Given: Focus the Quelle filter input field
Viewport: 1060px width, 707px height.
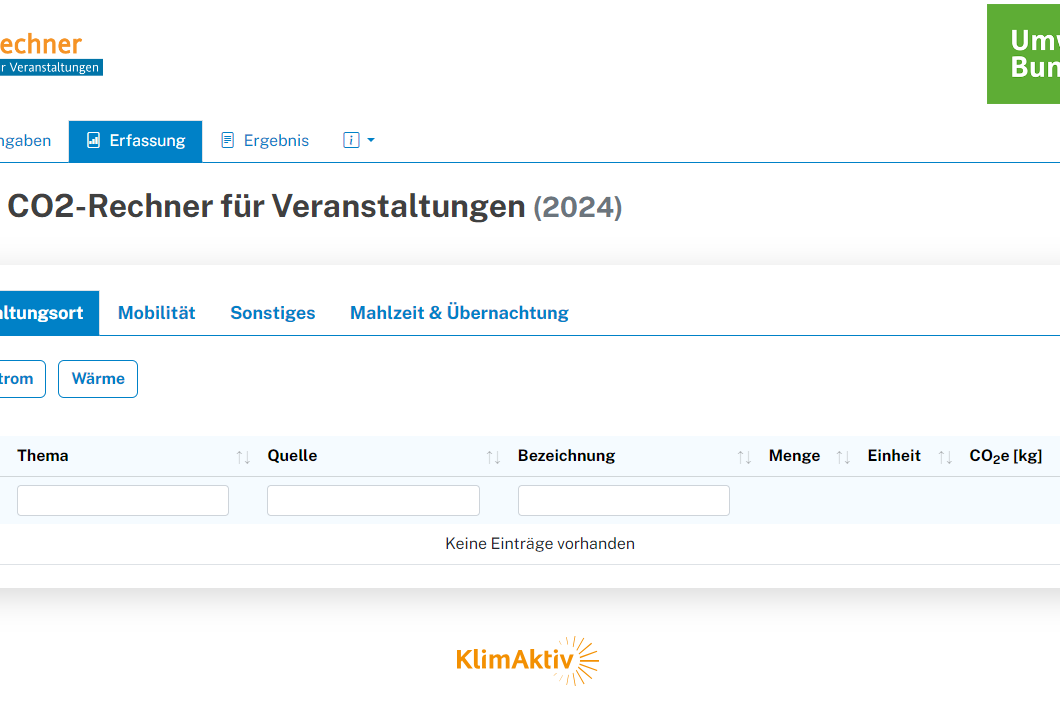Looking at the screenshot, I should pyautogui.click(x=373, y=501).
